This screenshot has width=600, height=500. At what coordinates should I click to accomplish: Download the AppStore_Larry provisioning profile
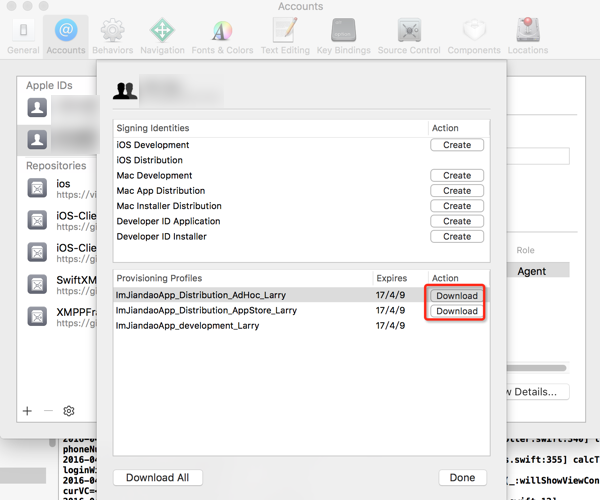(457, 311)
